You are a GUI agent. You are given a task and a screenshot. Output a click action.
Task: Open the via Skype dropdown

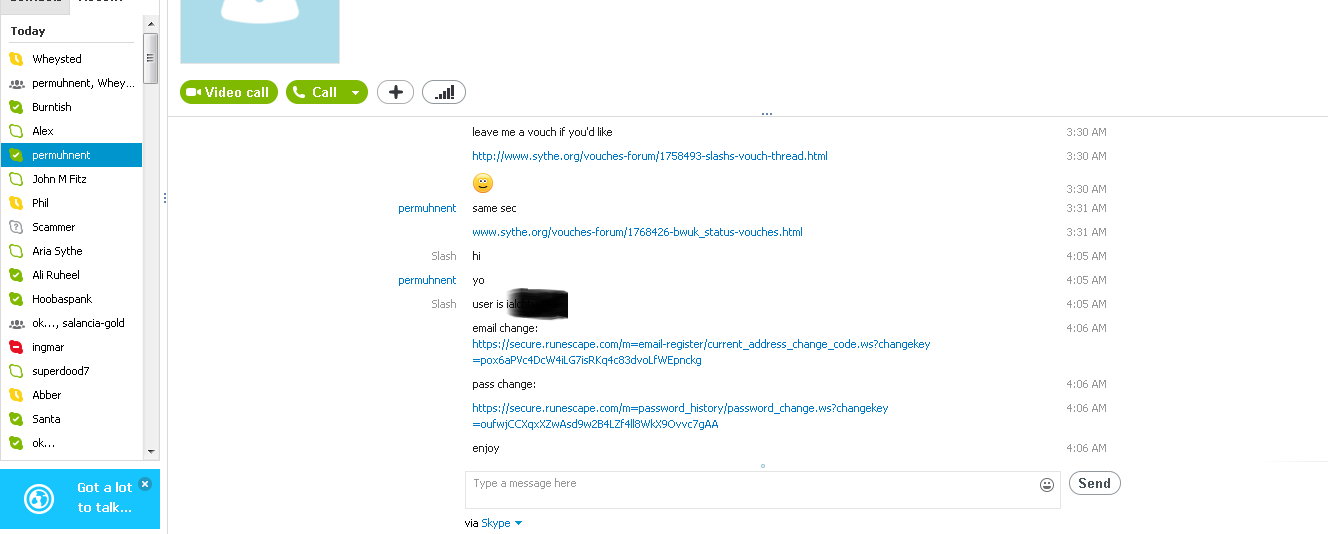(x=502, y=523)
